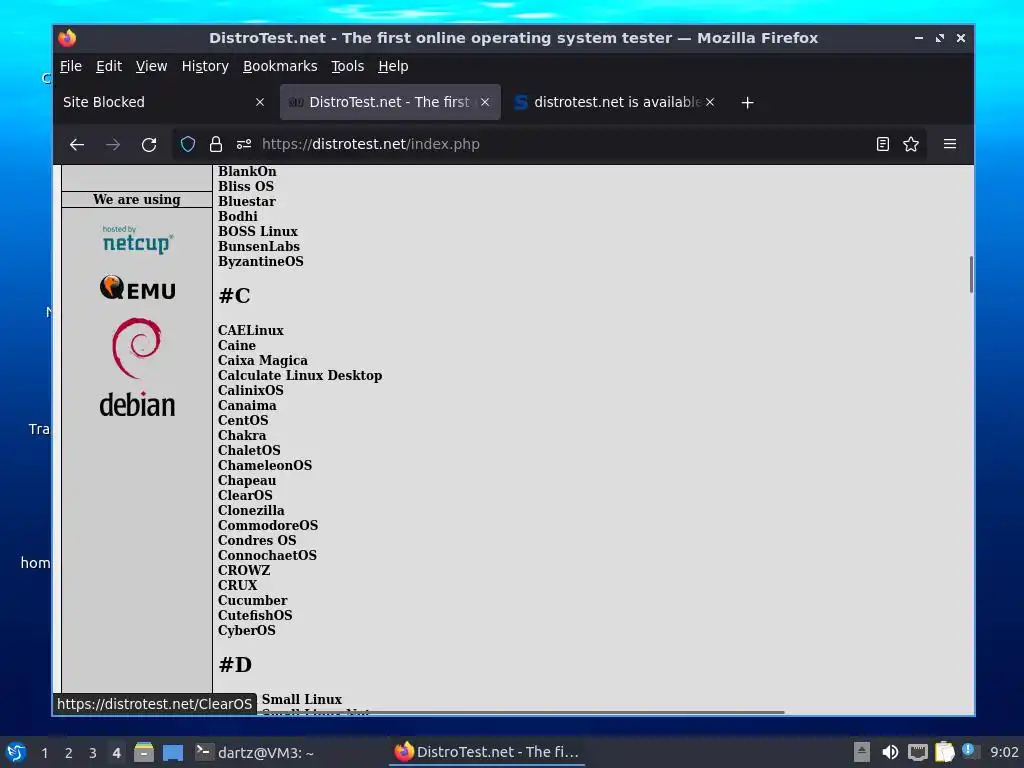Viewport: 1024px width, 768px height.
Task: Close the DistroTest.net tab
Action: pos(485,102)
